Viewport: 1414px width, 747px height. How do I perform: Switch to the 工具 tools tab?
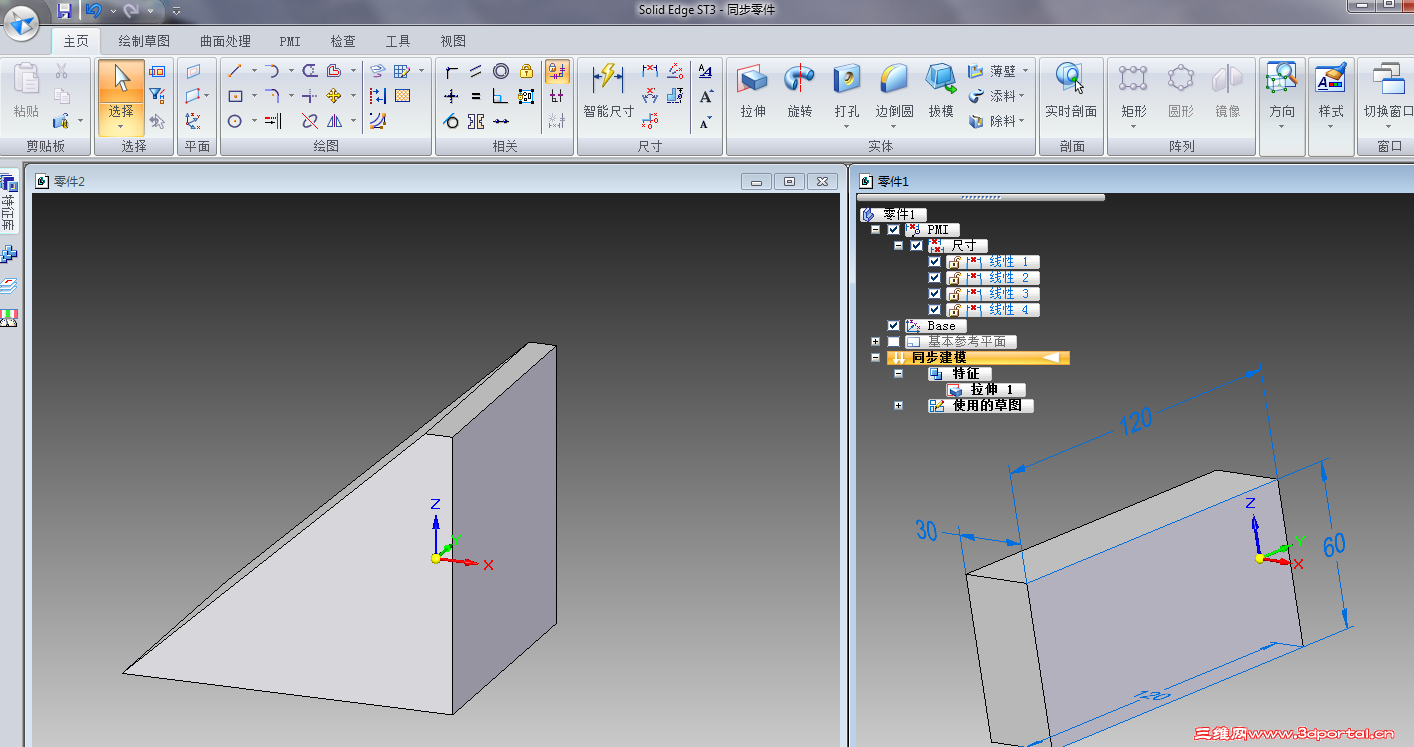point(398,41)
